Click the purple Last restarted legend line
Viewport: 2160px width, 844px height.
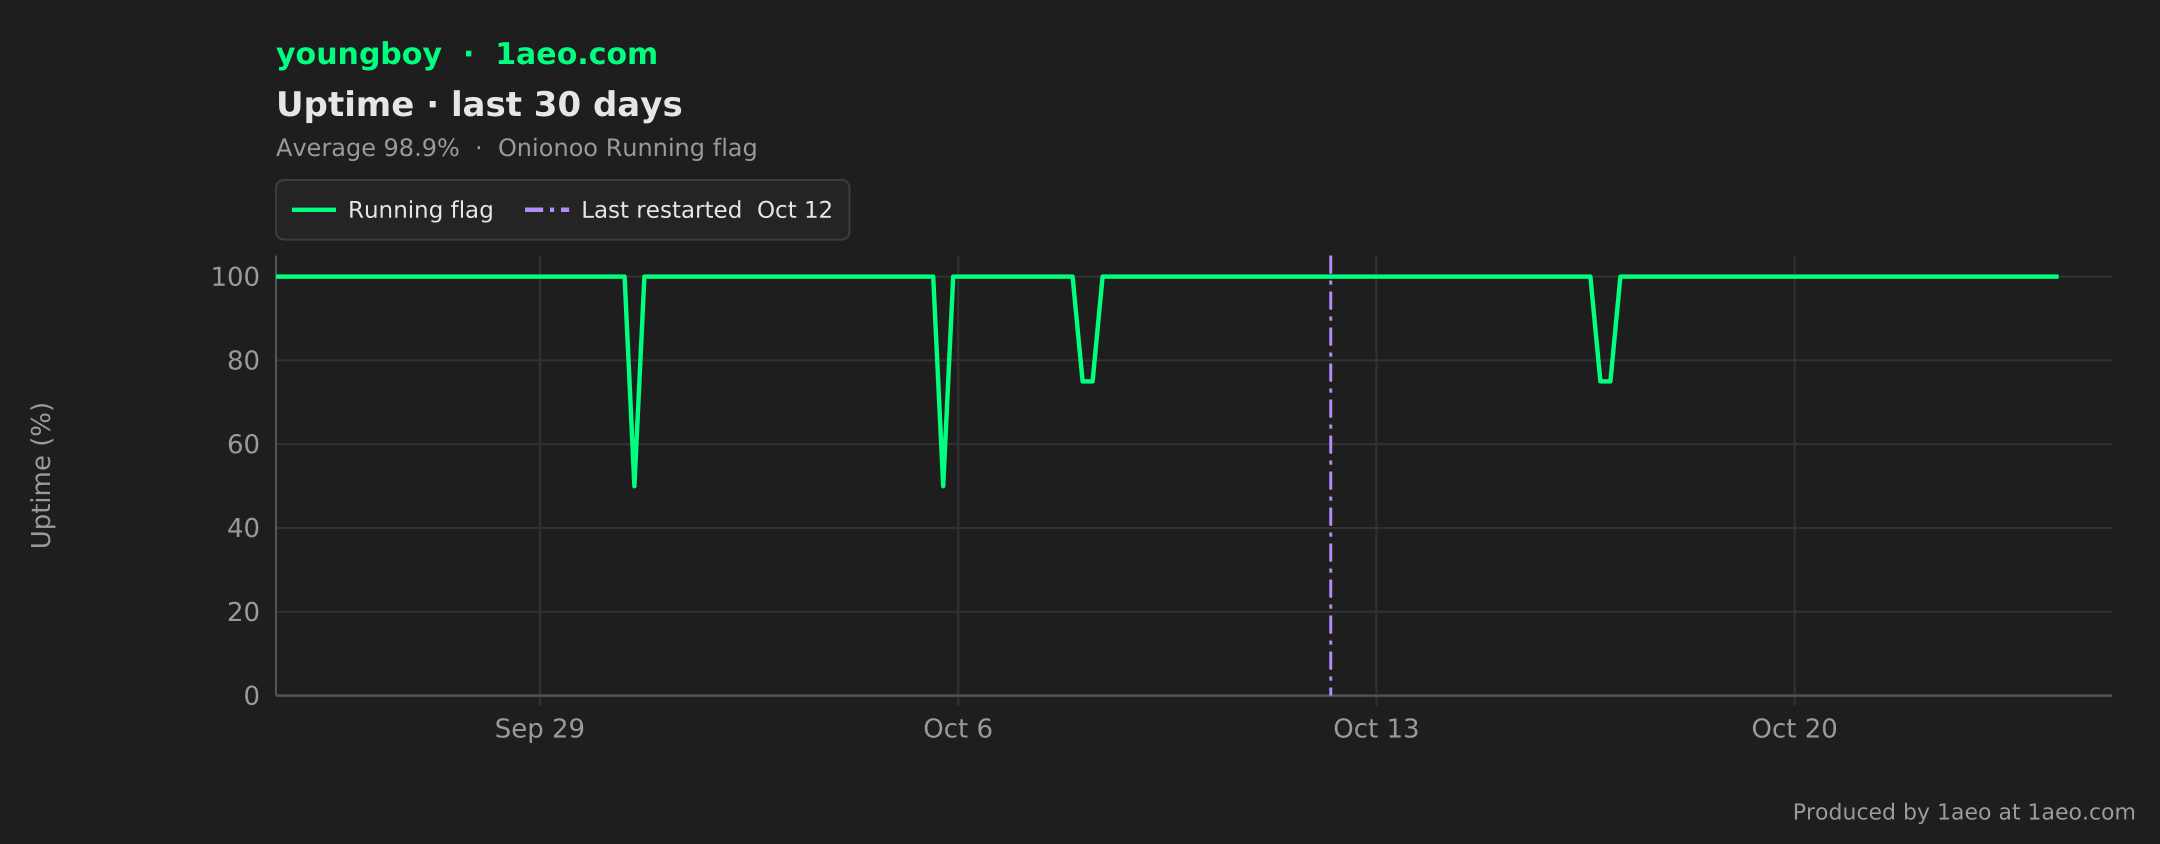point(546,210)
